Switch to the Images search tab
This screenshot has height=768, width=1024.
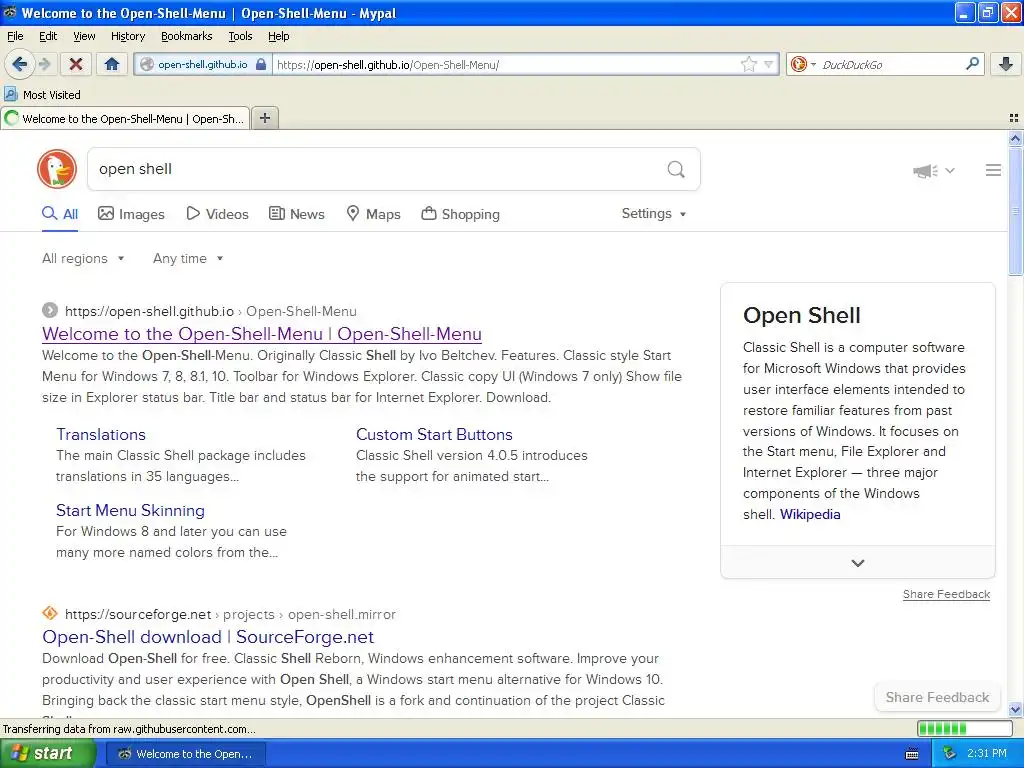point(131,214)
